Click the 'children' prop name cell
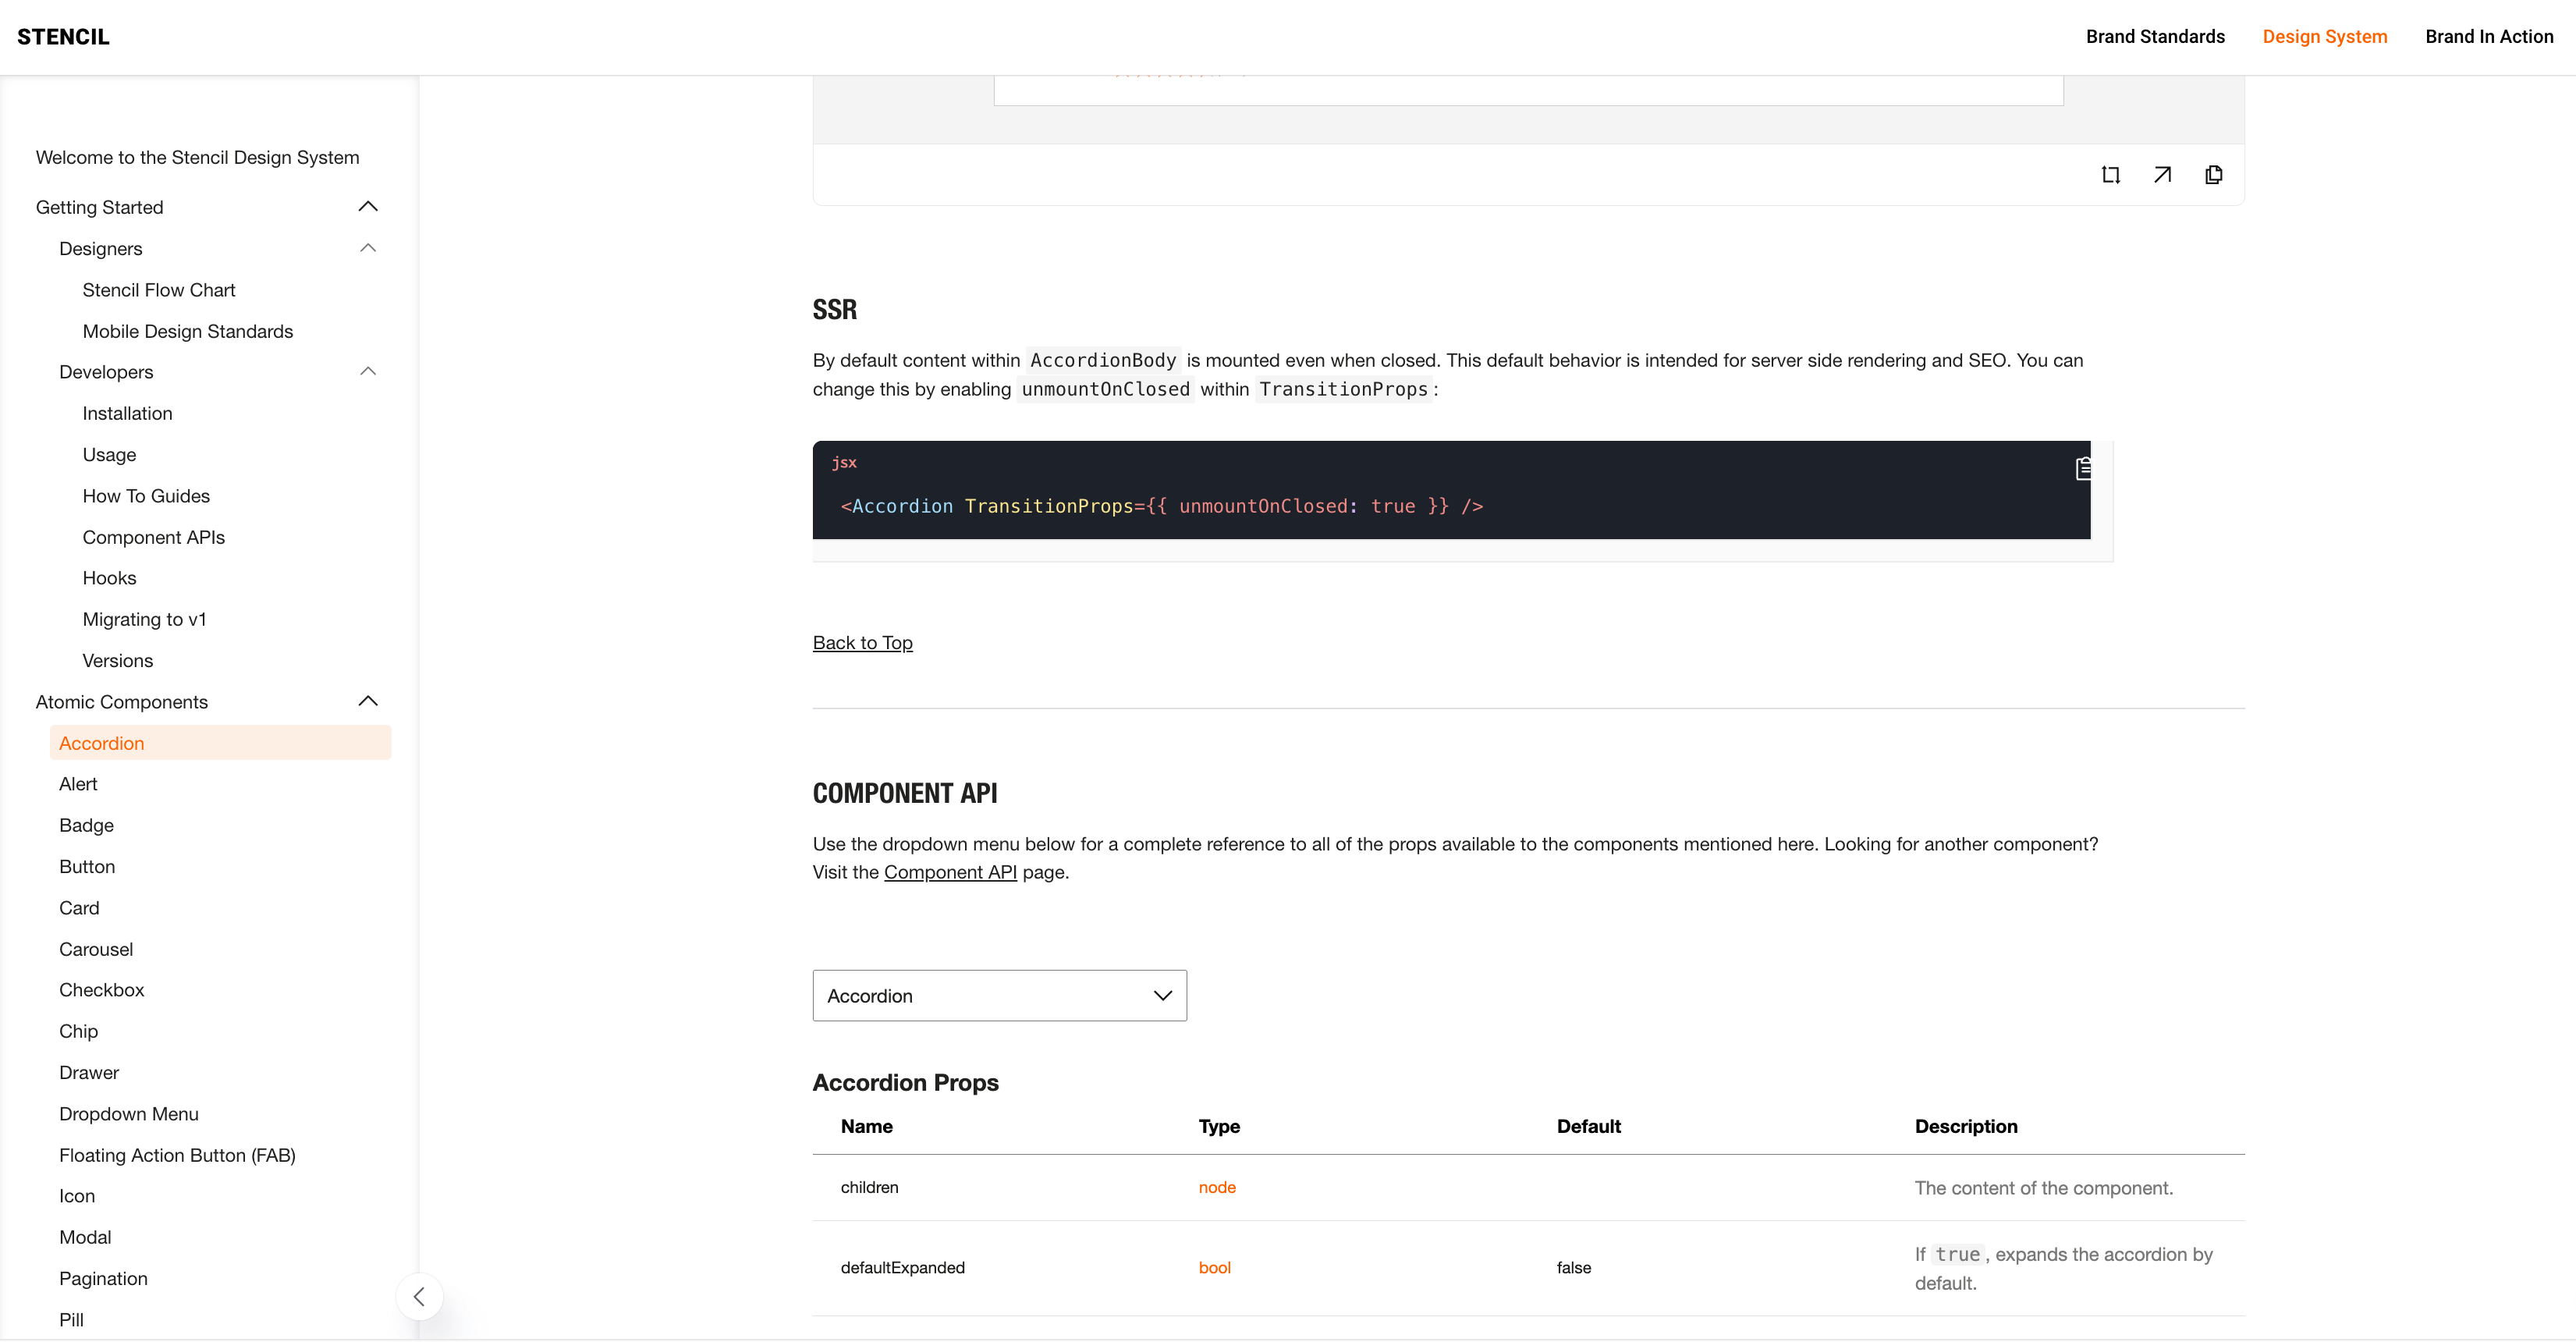 click(x=869, y=1188)
